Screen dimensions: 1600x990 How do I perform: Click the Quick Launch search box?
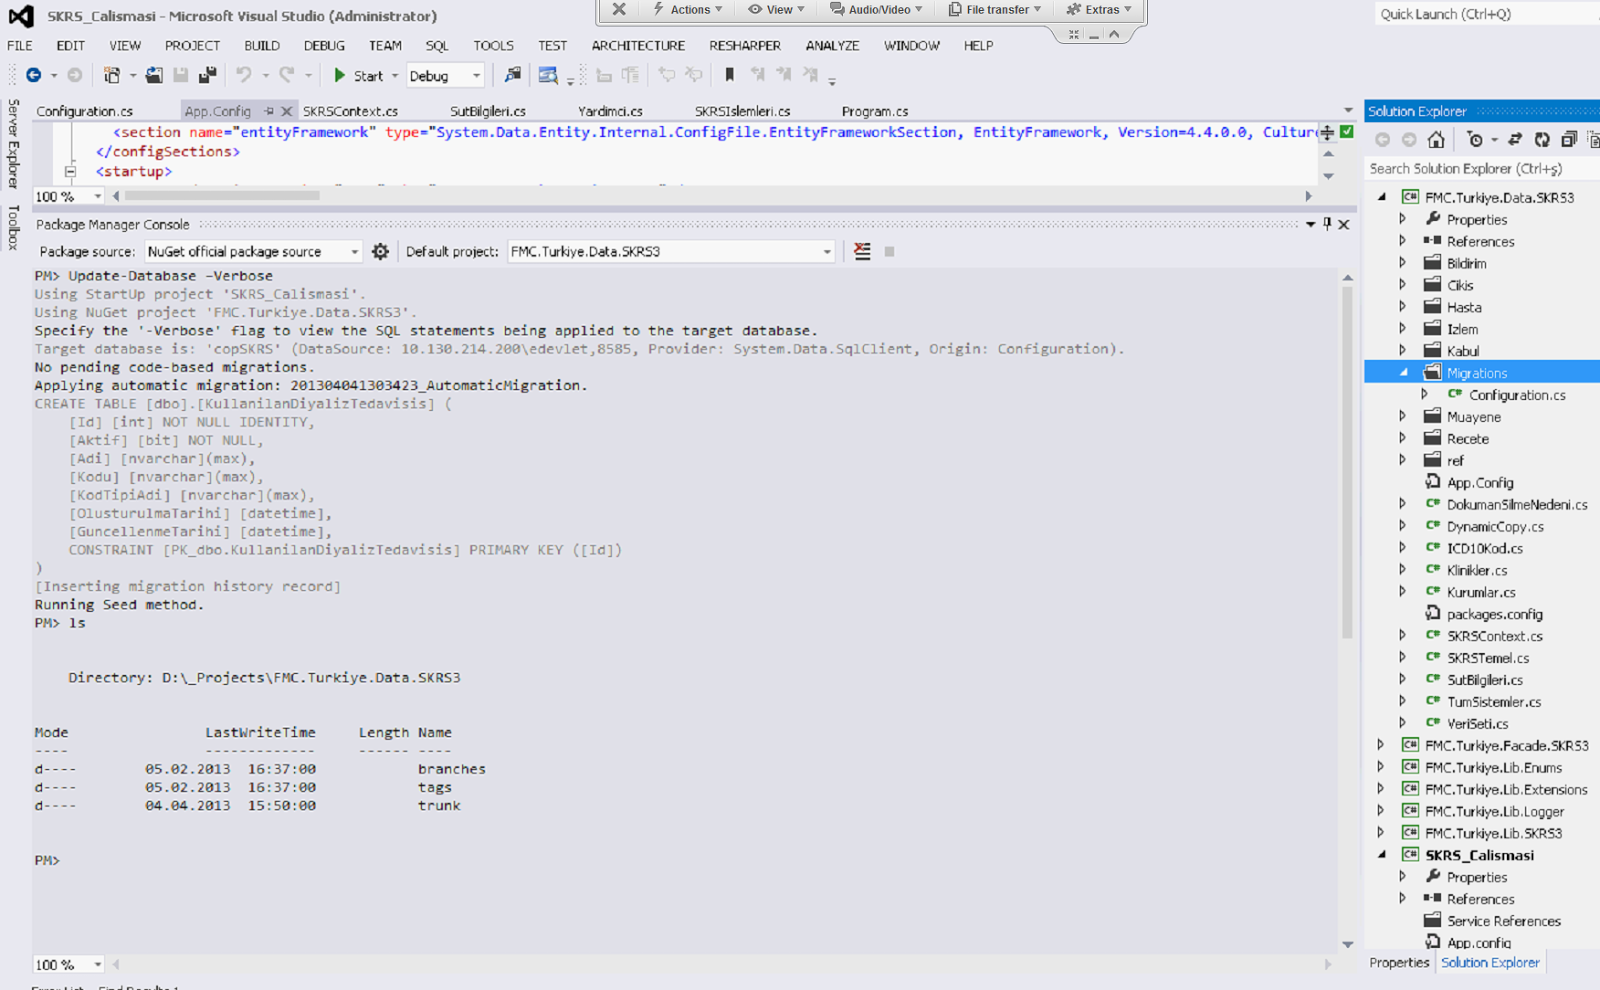1485,14
